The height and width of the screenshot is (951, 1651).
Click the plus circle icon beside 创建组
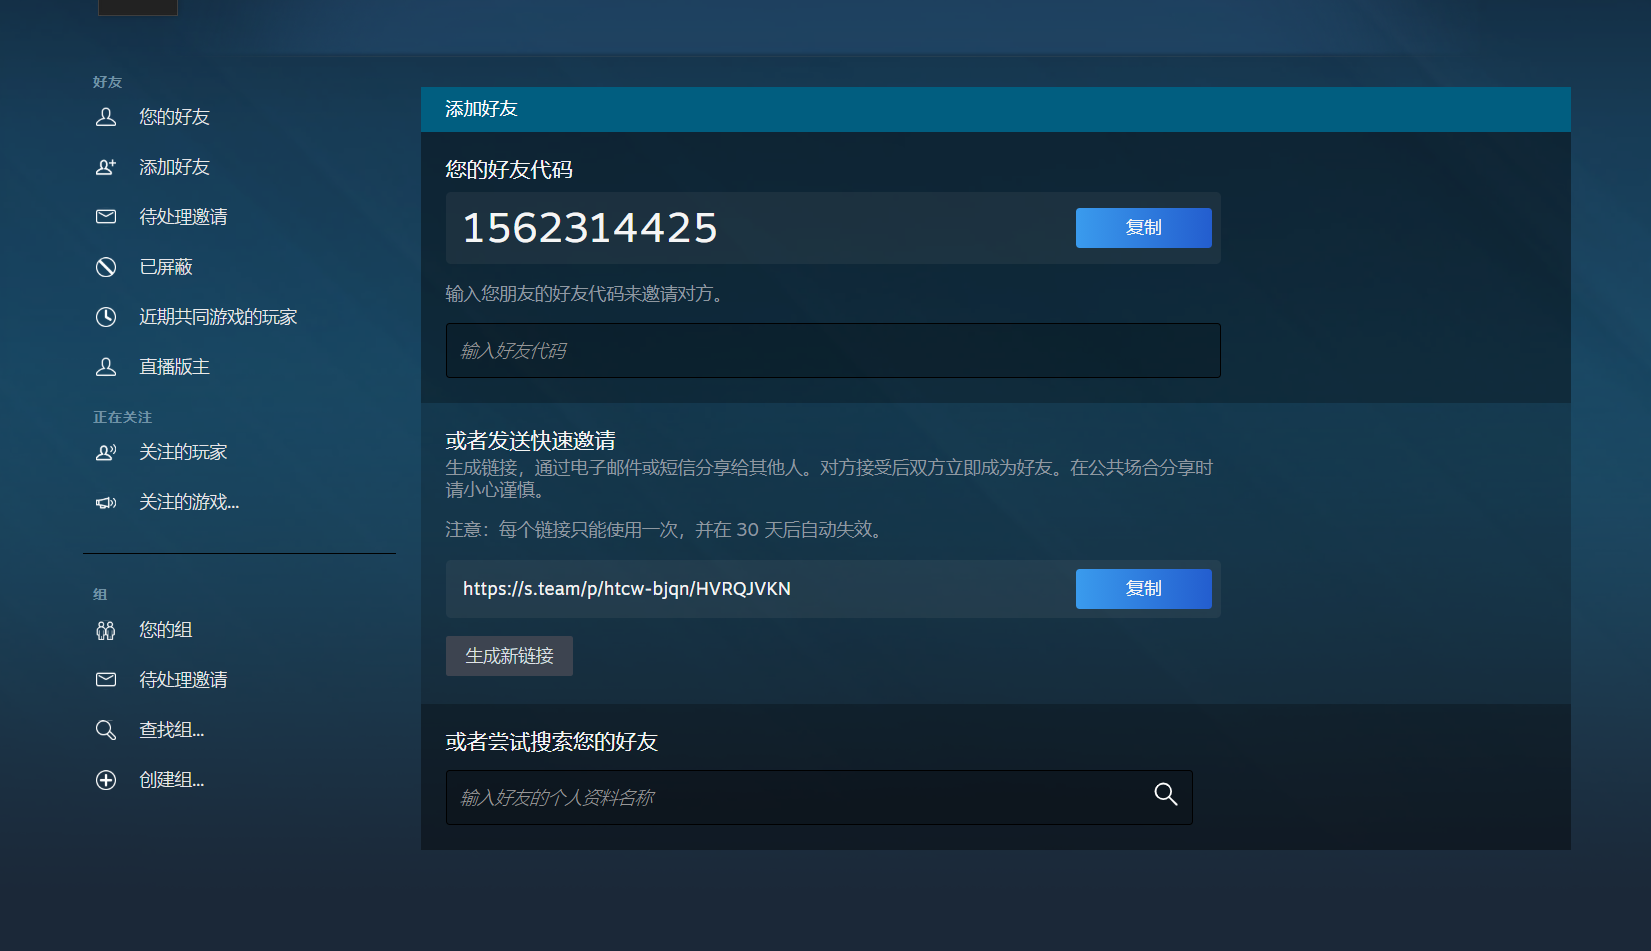106,780
